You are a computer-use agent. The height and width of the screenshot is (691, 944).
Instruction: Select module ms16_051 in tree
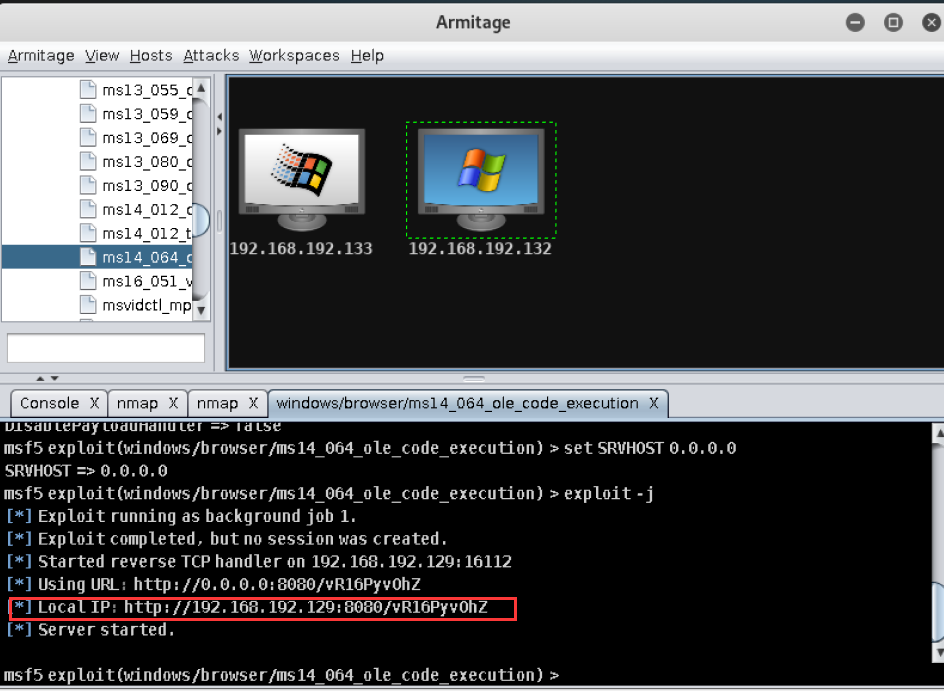point(147,281)
